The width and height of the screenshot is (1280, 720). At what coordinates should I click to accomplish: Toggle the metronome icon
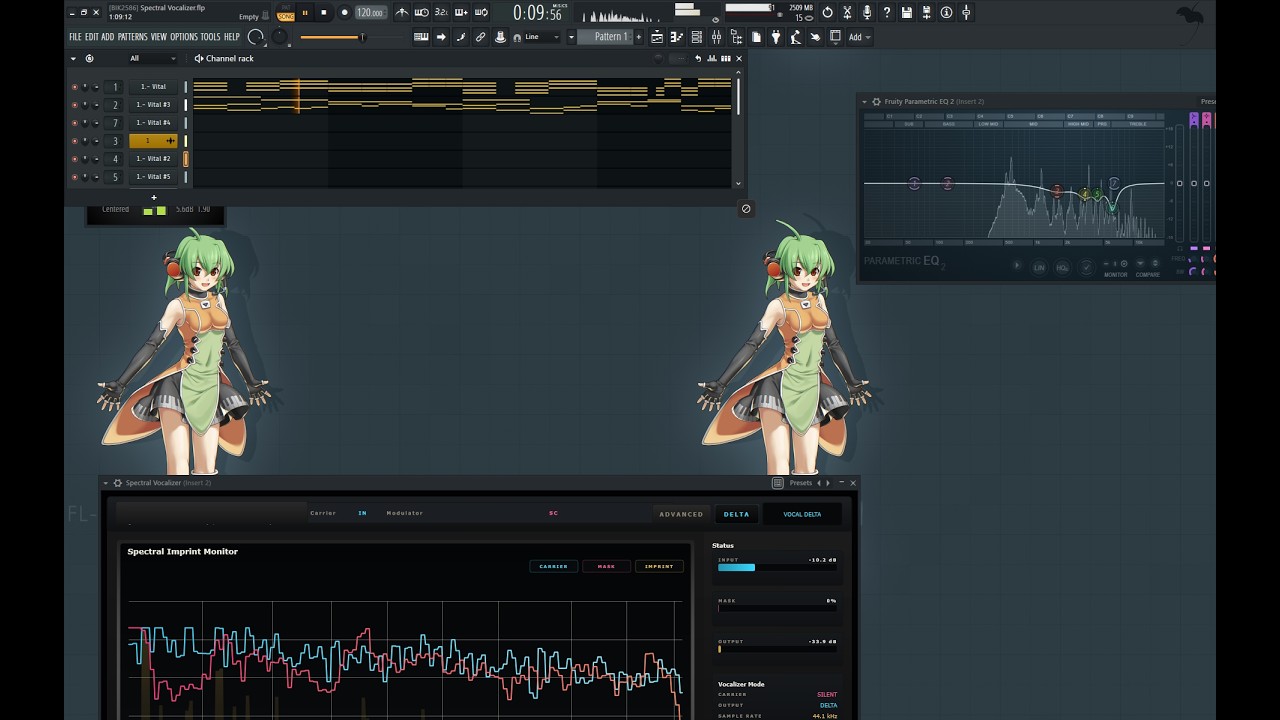point(402,13)
